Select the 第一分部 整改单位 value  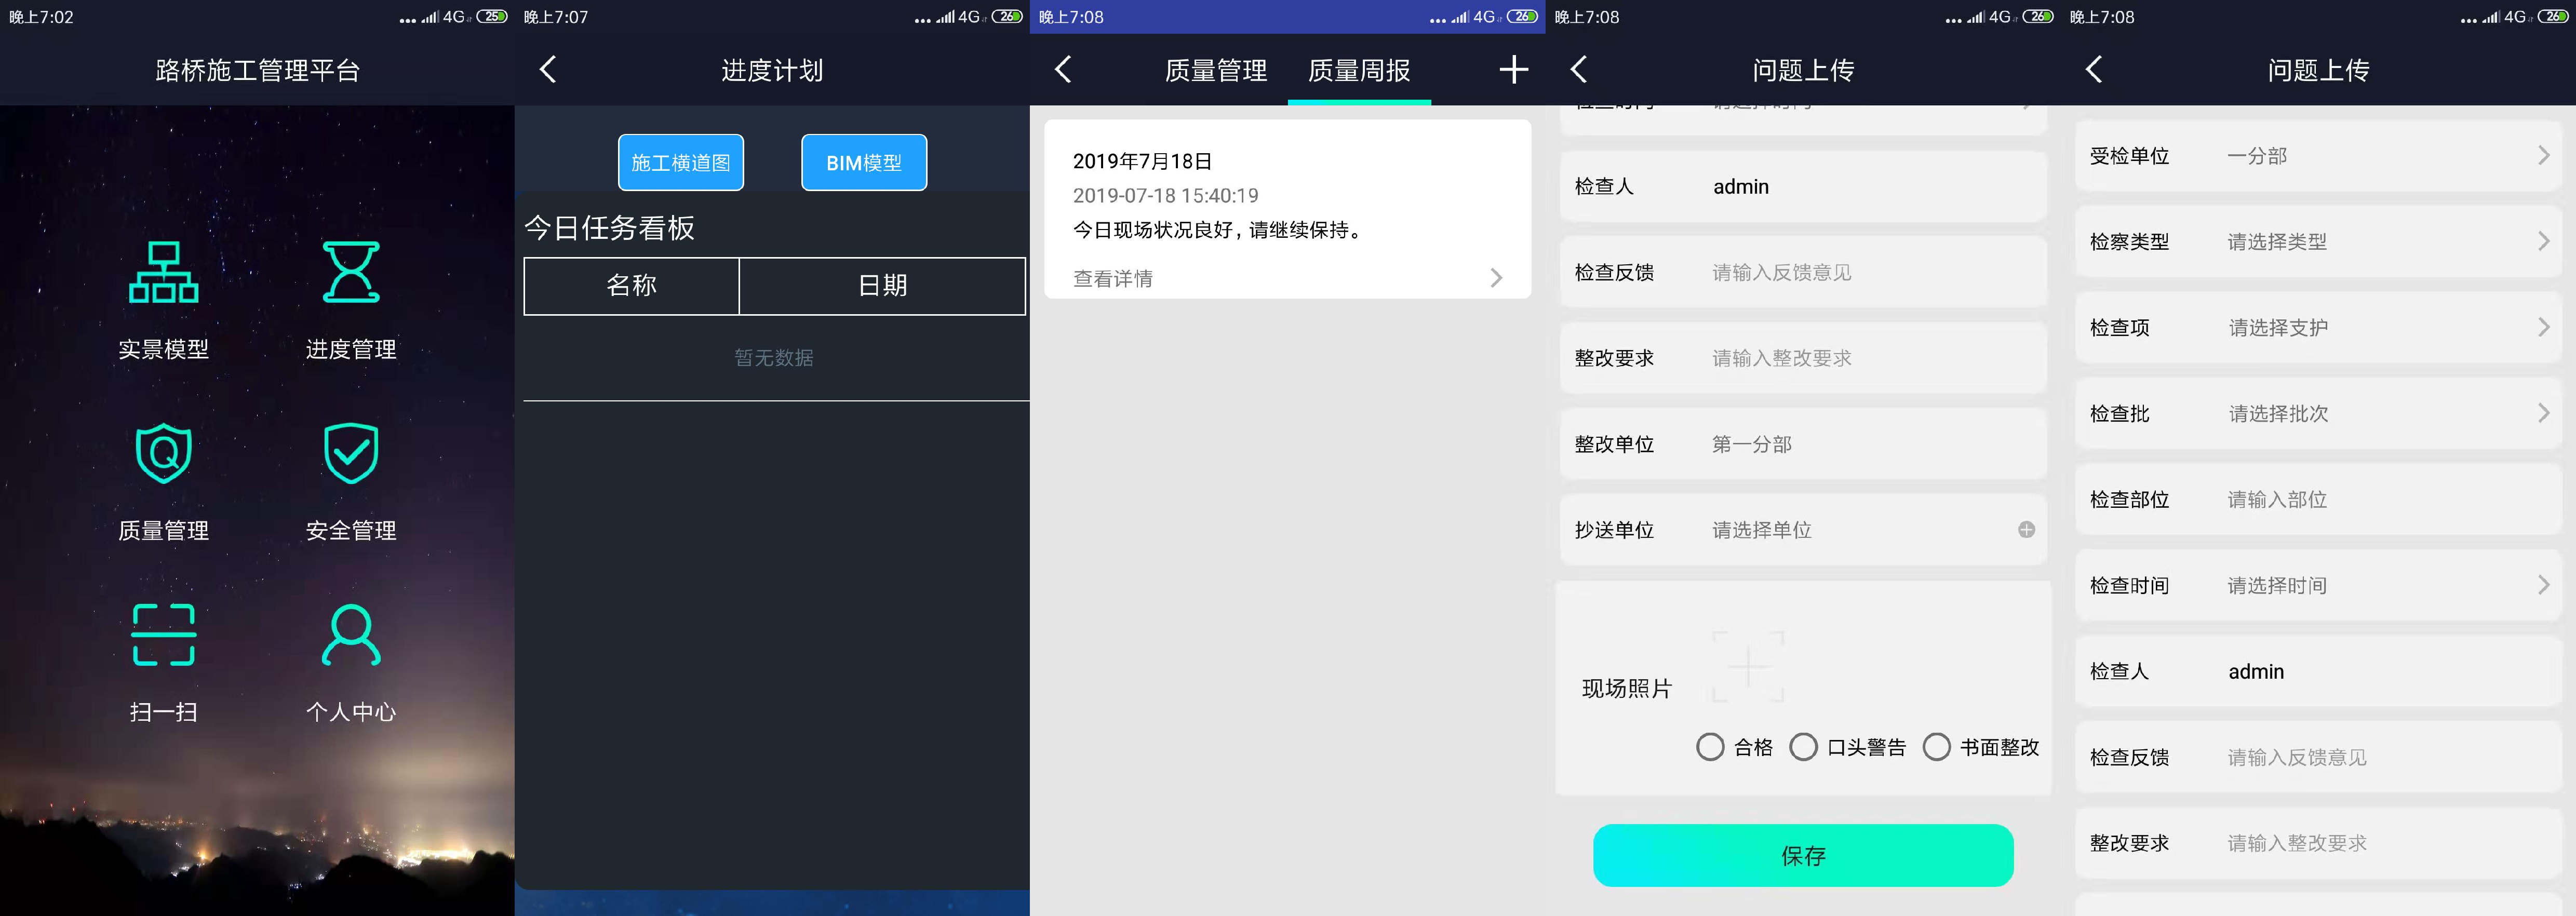(x=1752, y=444)
